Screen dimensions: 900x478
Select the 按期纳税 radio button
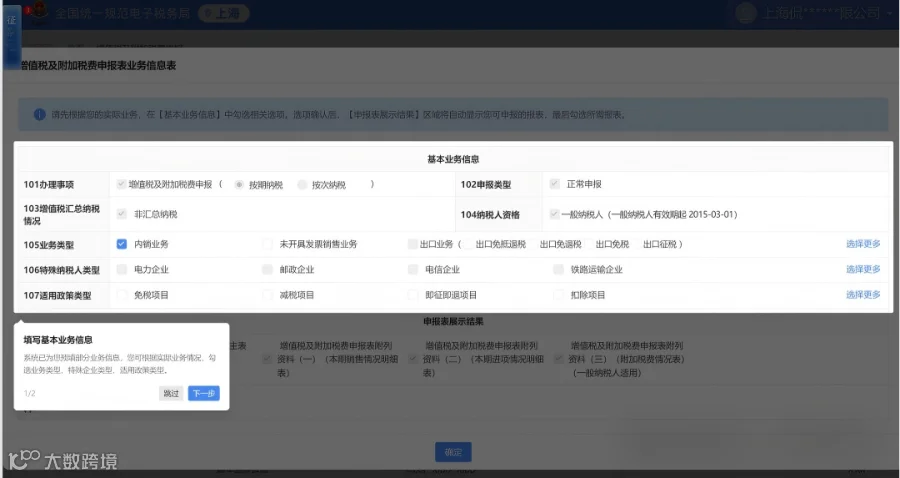click(239, 185)
